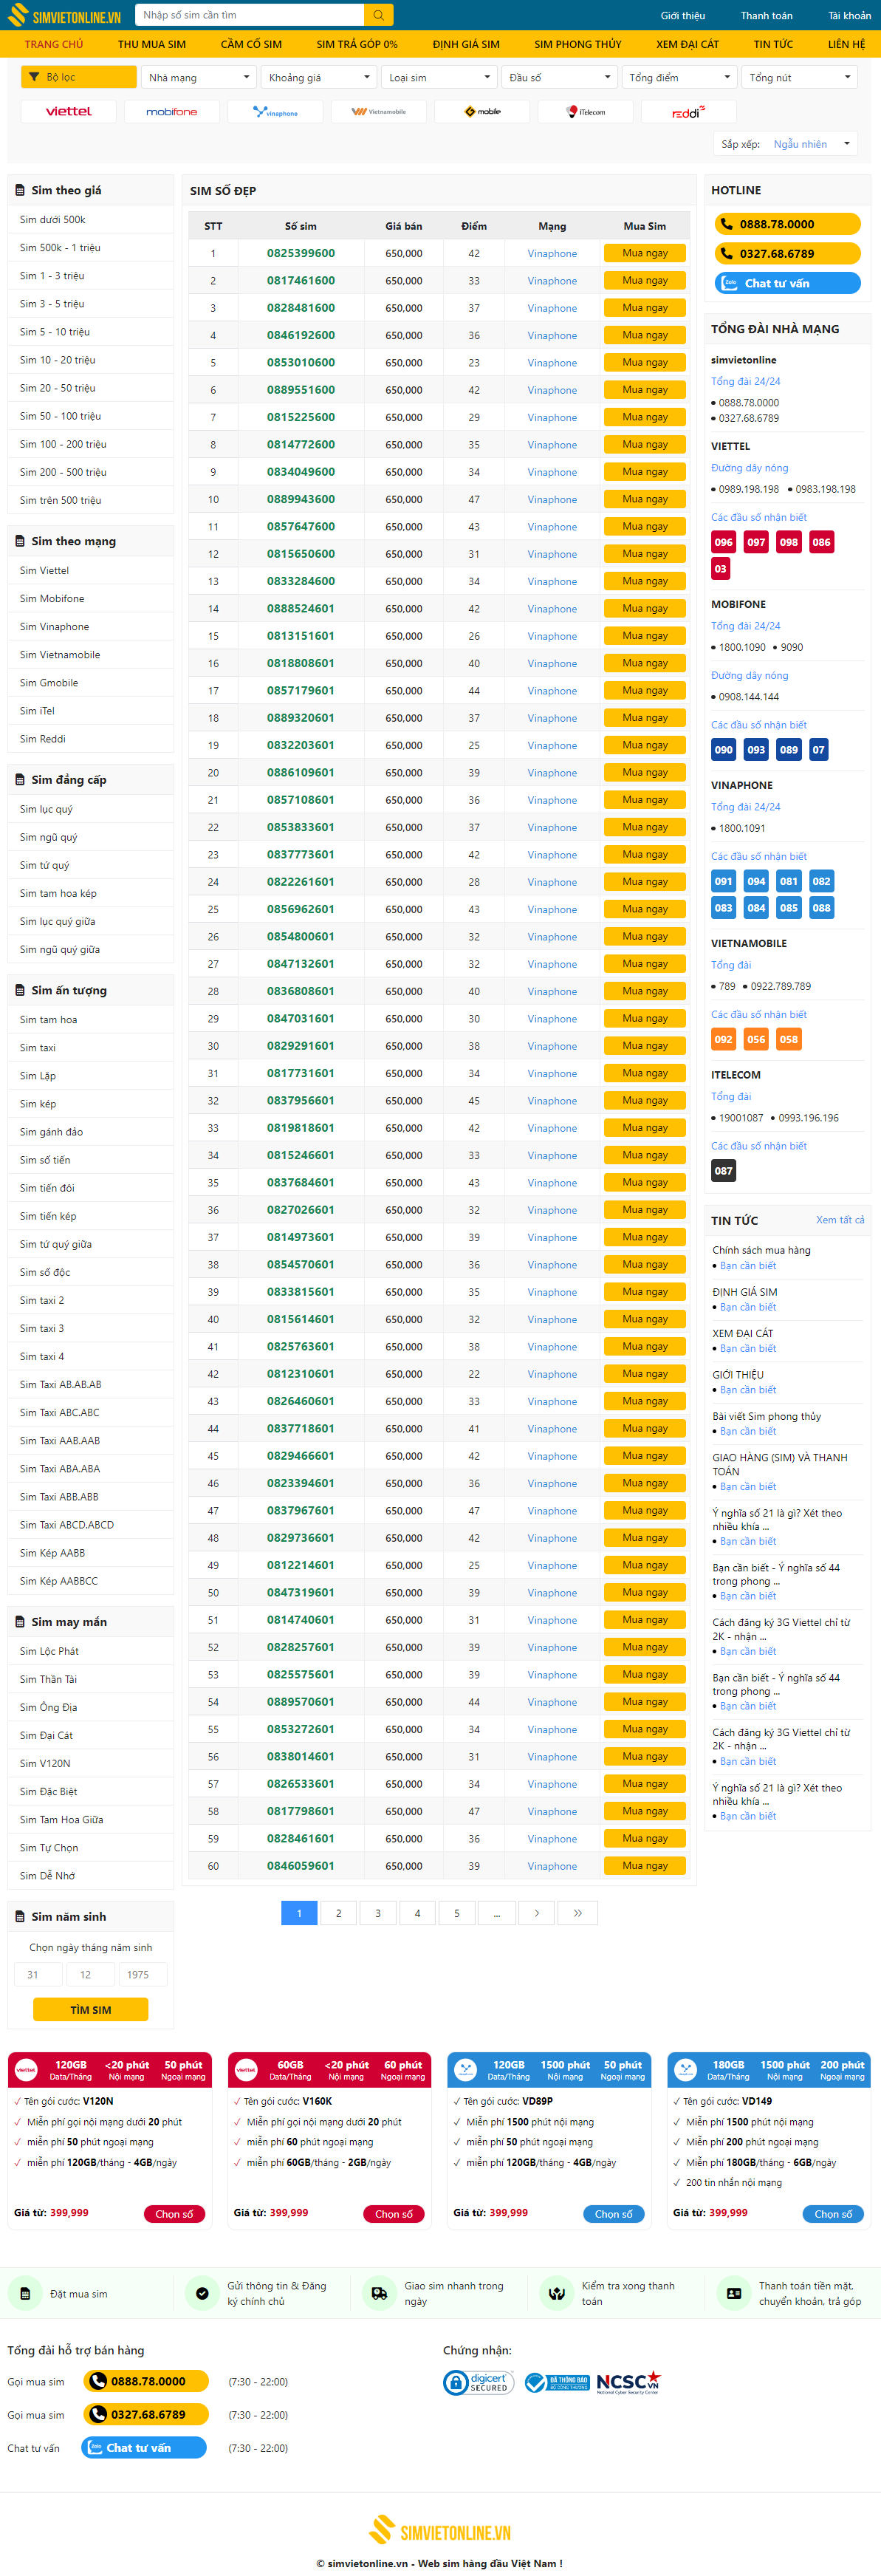Open 'Xem tất cả' in the Tin tức panel
Screen dimensions: 881x2576
click(840, 1220)
